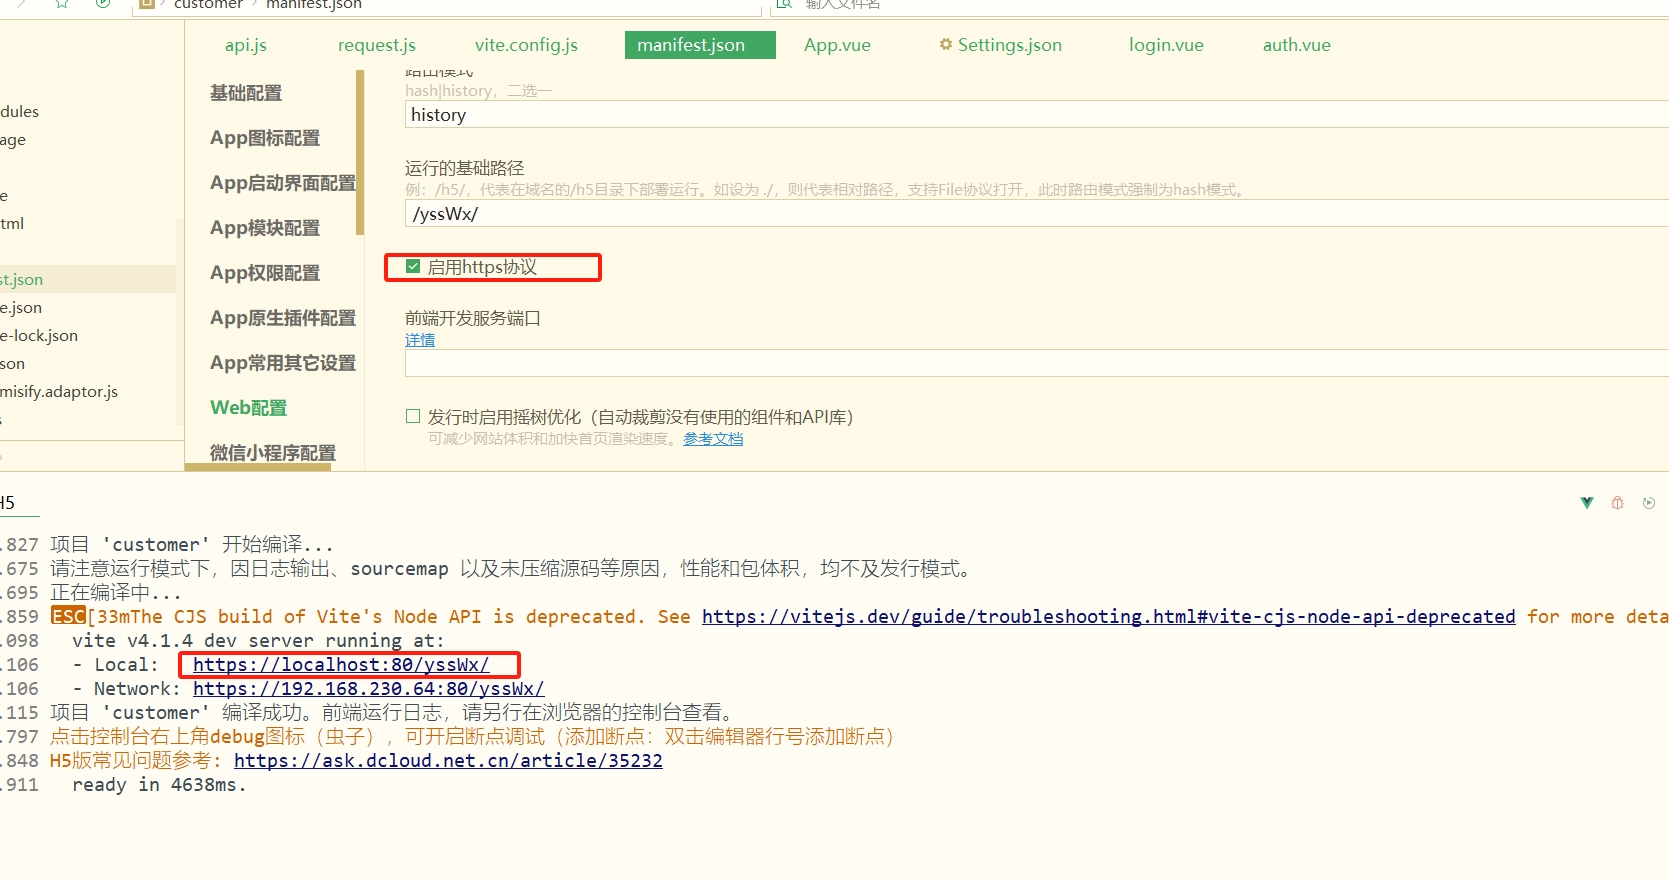Click the empty 前端开发服务端口 input field

point(1036,363)
